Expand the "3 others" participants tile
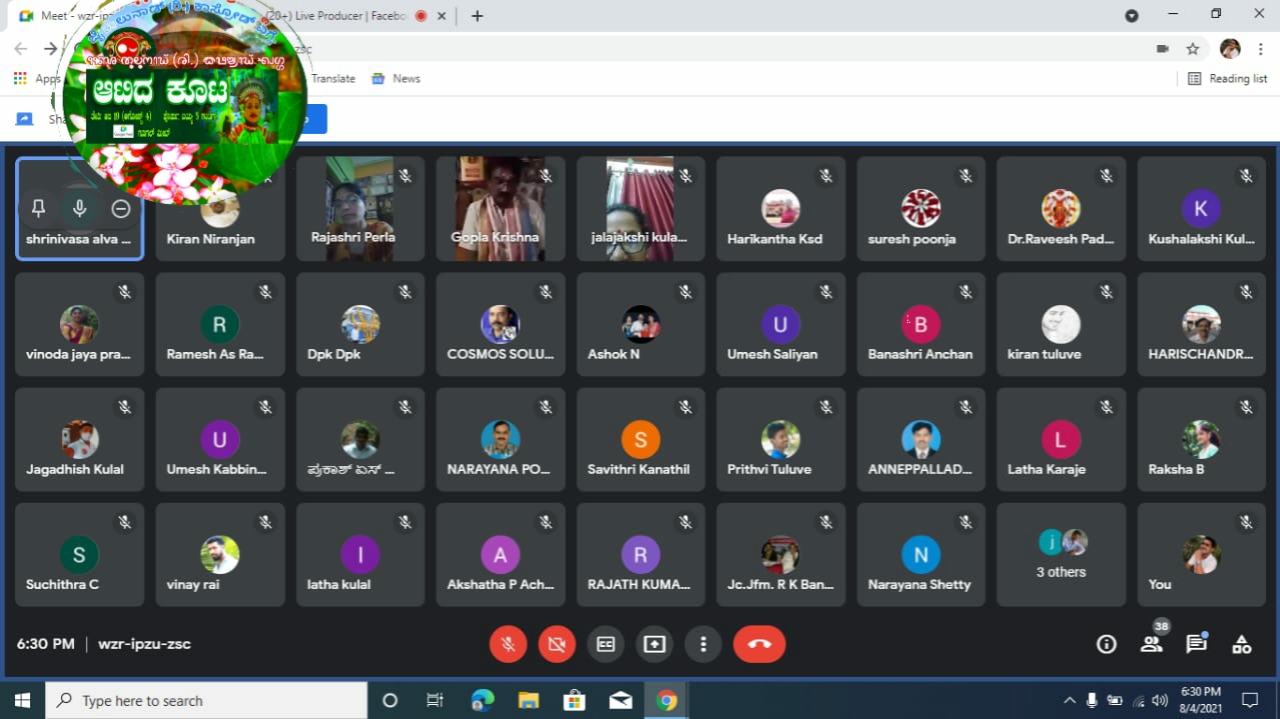This screenshot has height=719, width=1280. click(x=1061, y=555)
